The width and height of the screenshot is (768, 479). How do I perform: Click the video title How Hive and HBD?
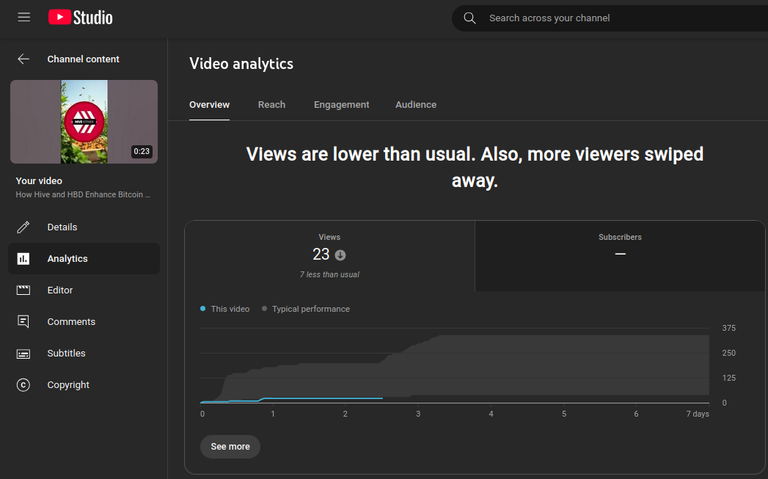tap(83, 194)
